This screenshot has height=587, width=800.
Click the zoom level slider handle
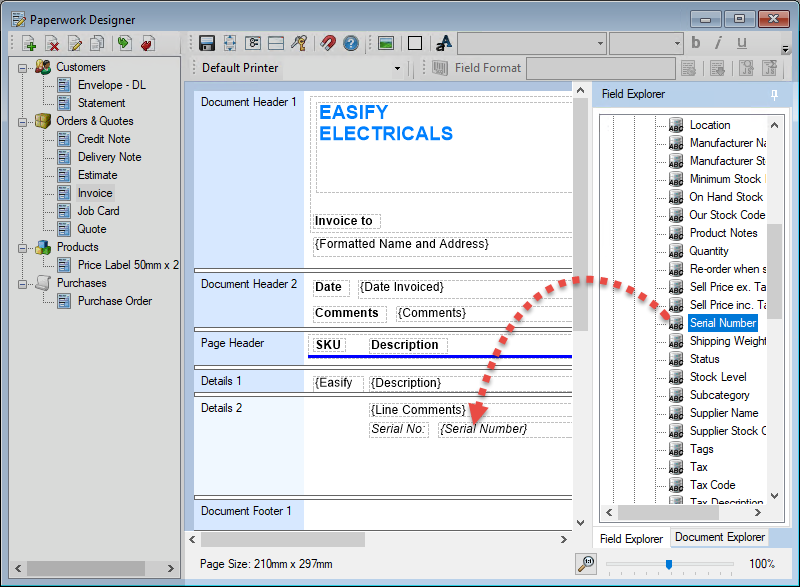click(668, 564)
